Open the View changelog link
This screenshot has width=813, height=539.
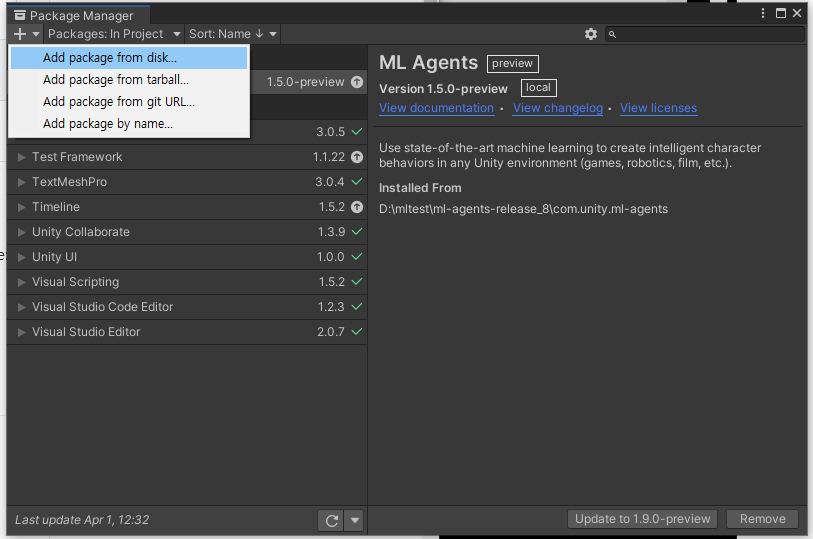pyautogui.click(x=558, y=108)
